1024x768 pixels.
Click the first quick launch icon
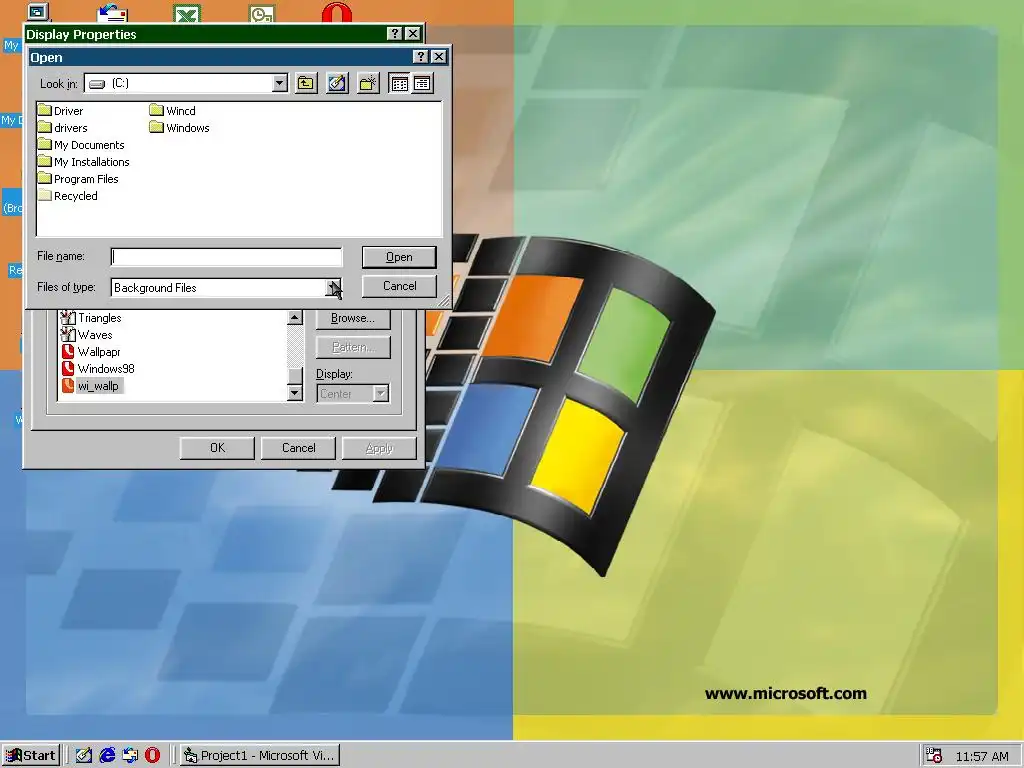pos(84,756)
